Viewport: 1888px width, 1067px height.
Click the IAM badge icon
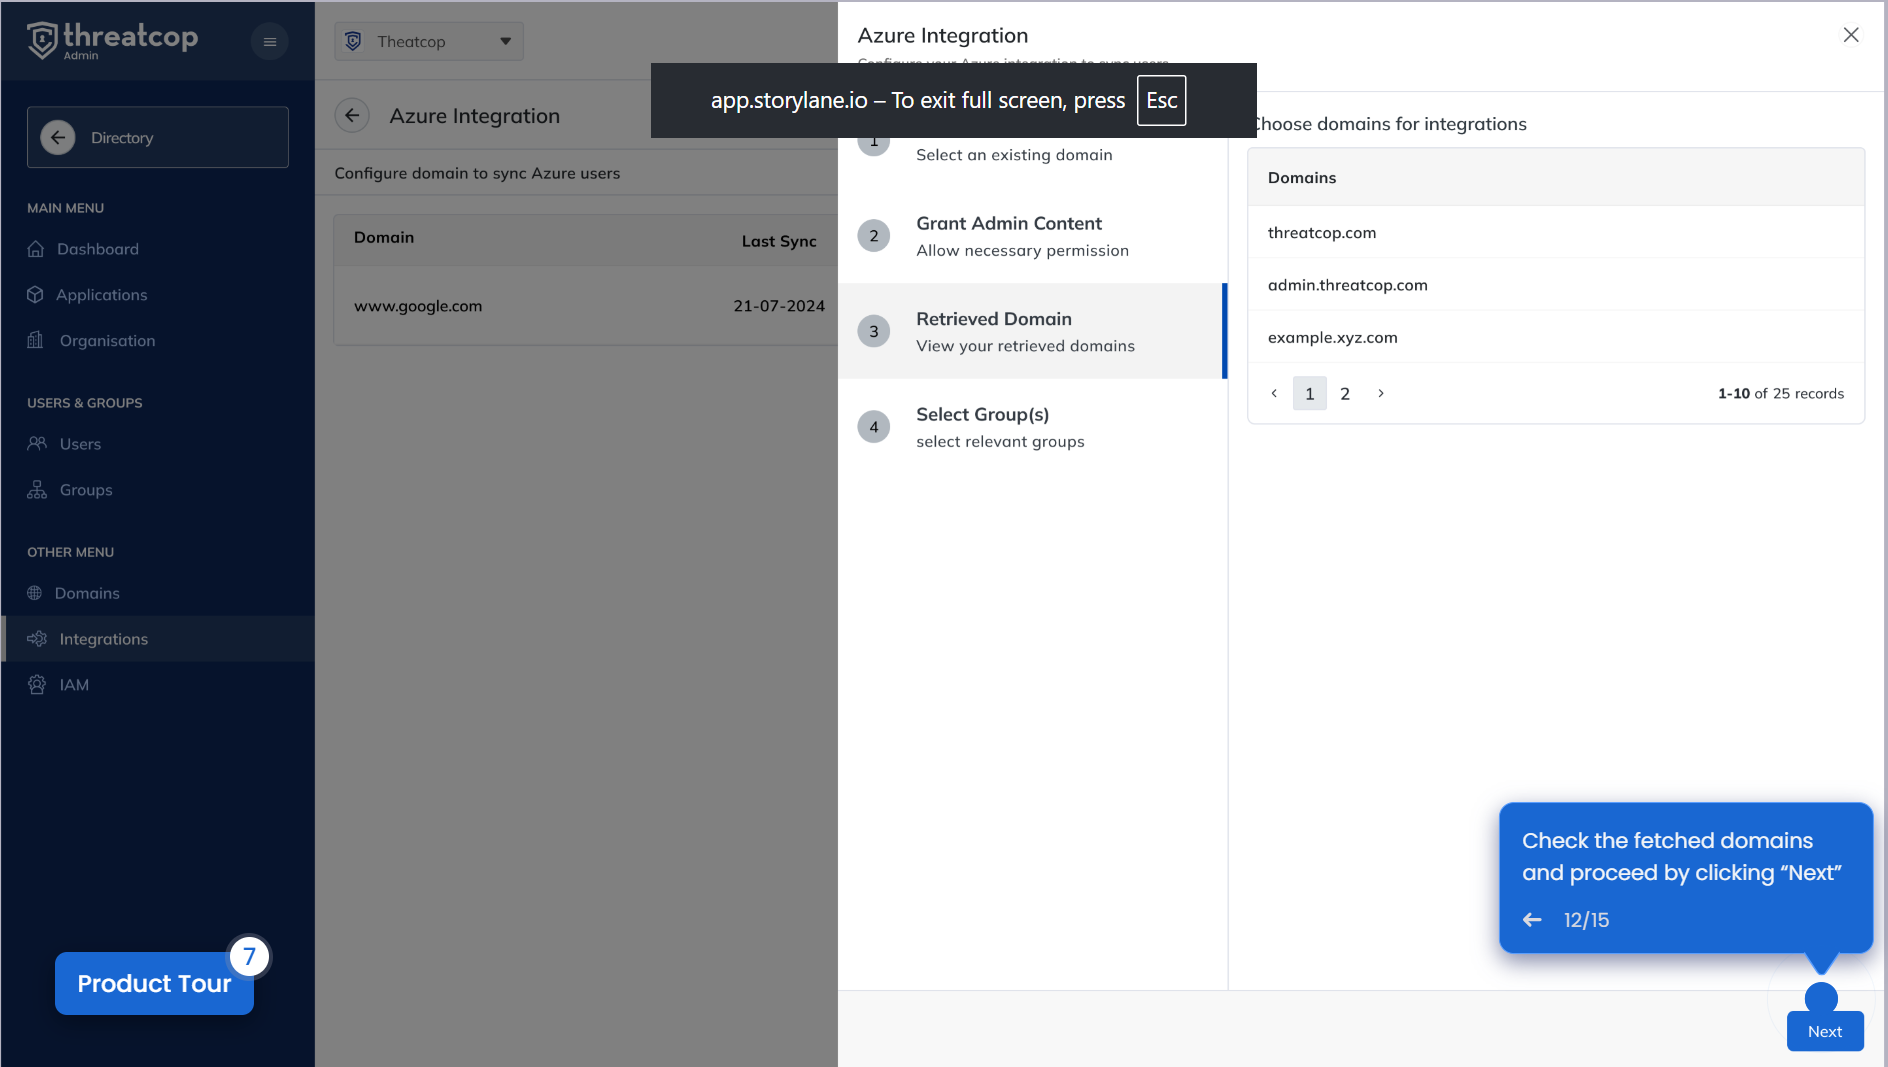(x=37, y=685)
